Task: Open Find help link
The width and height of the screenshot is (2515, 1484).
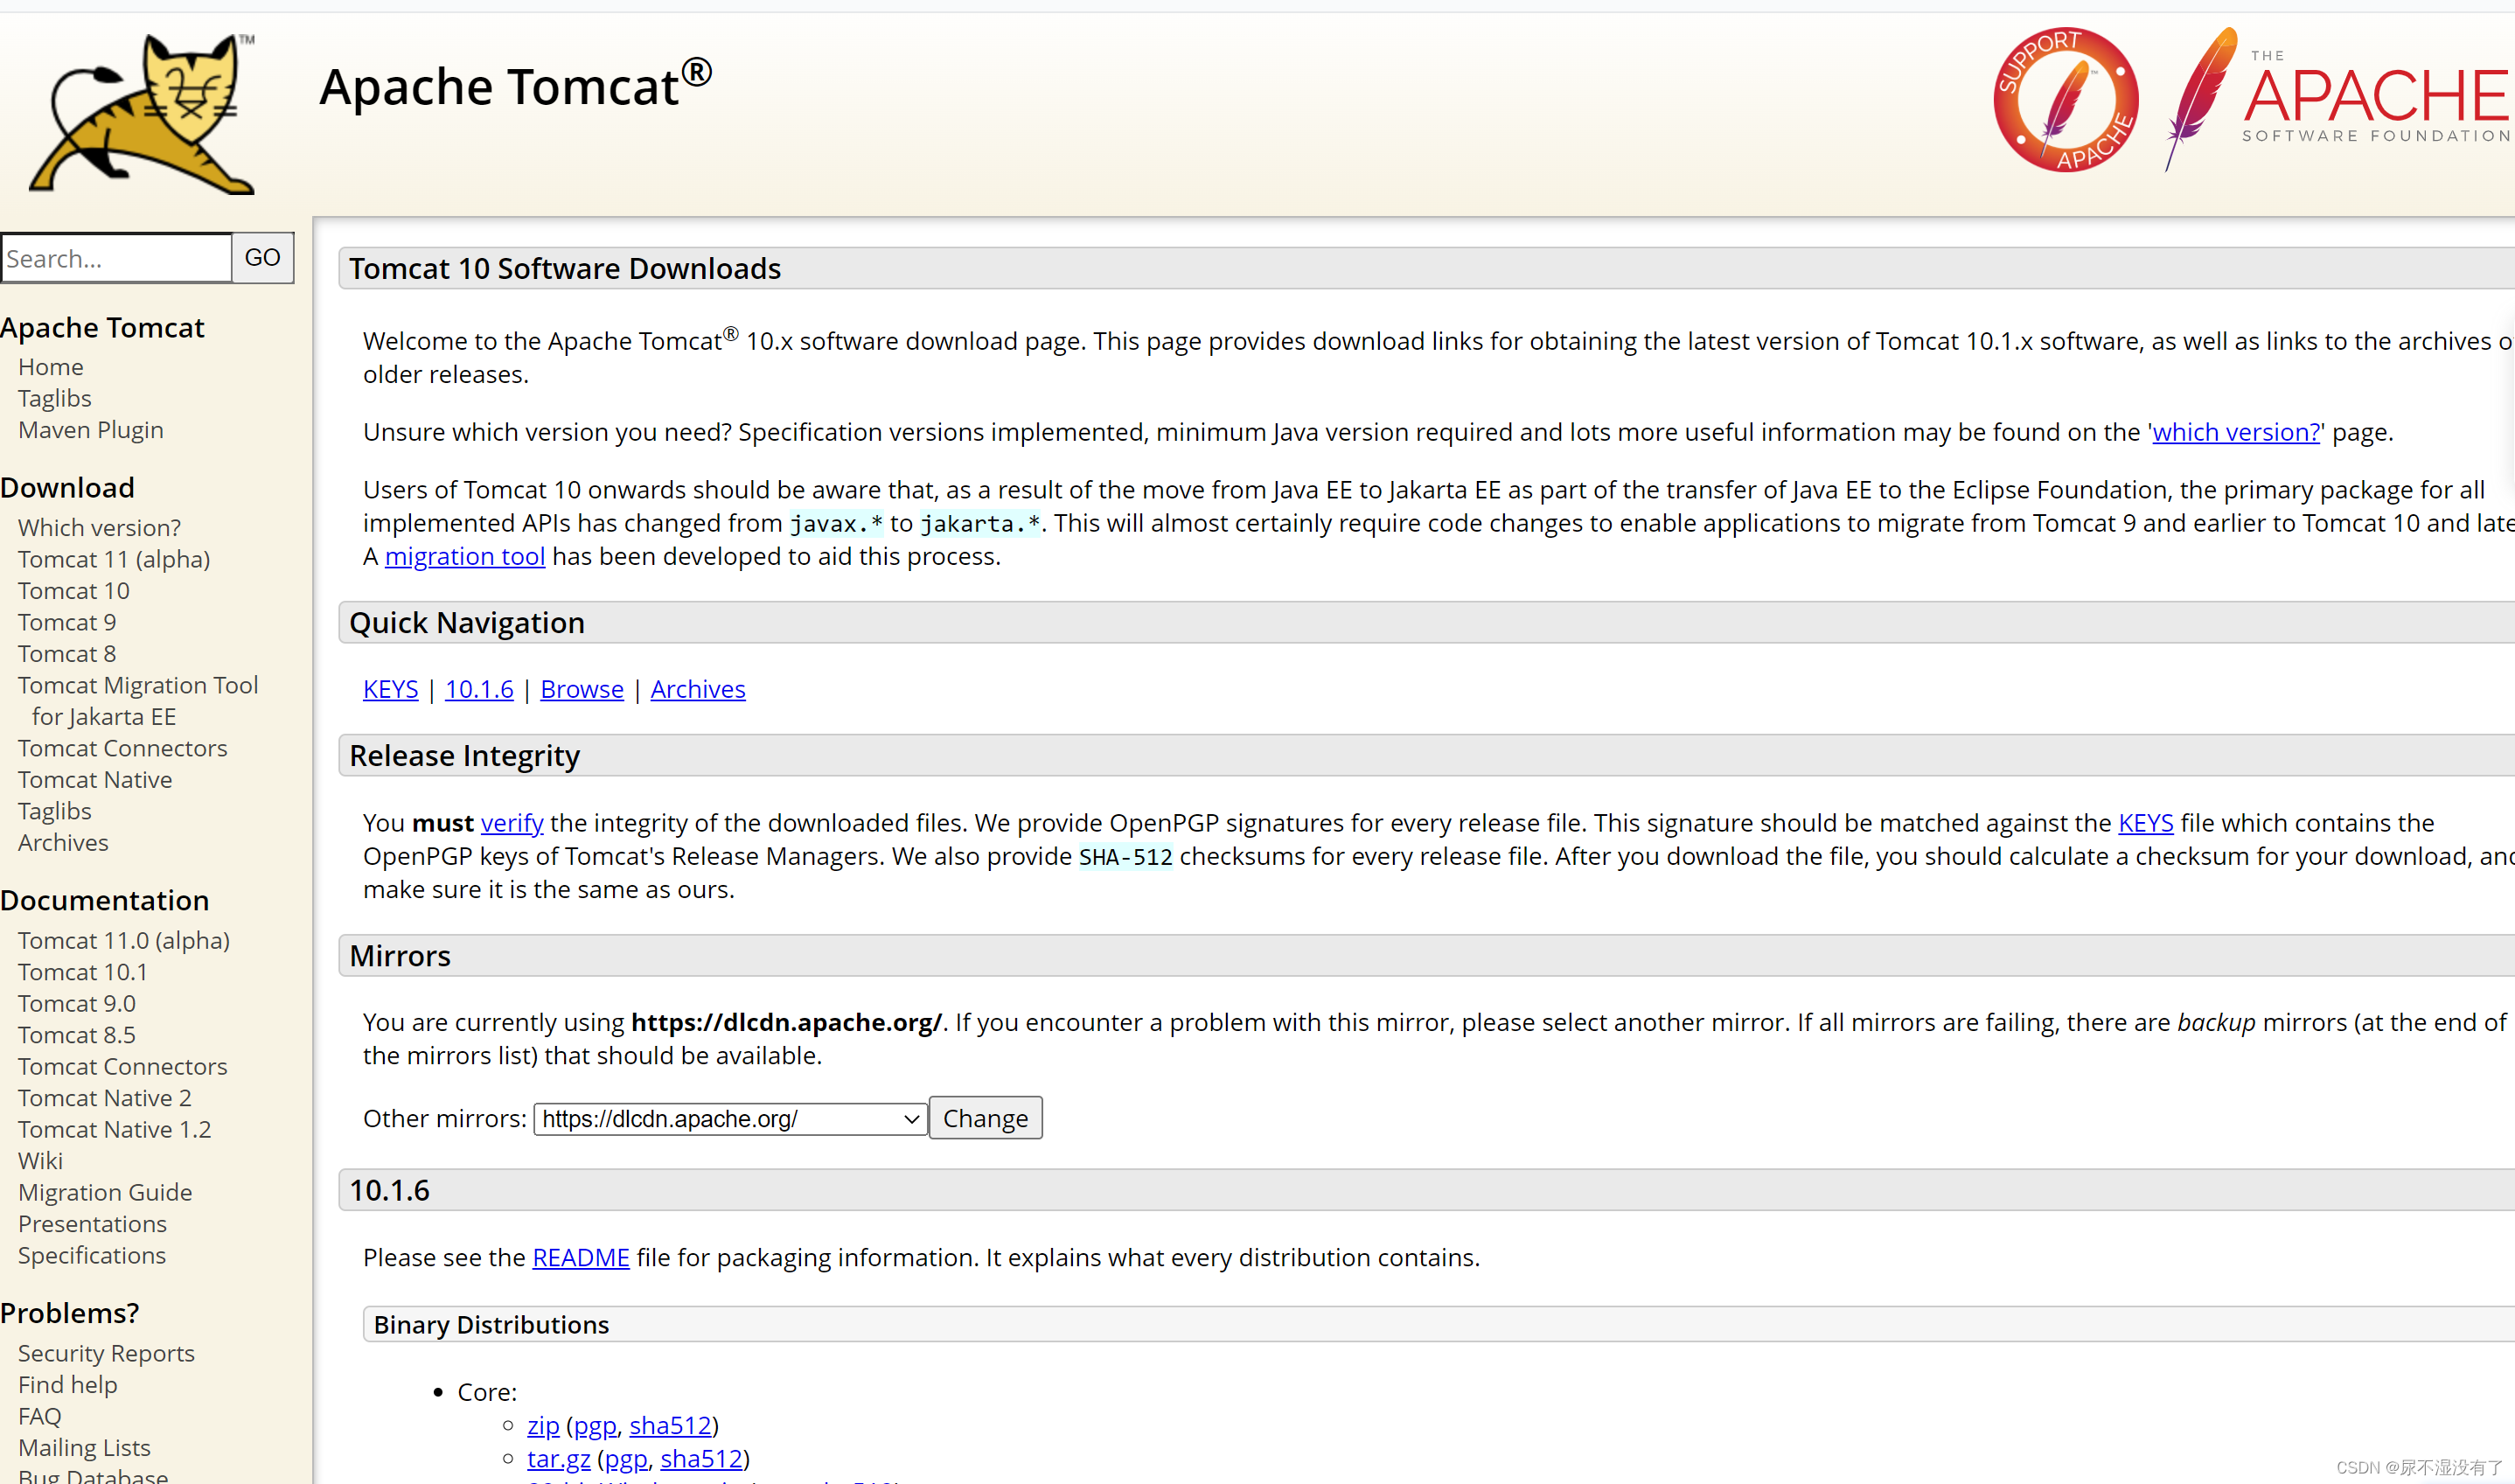Action: point(68,1385)
